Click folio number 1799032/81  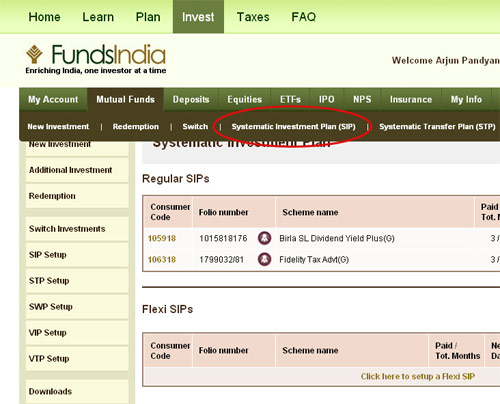click(x=221, y=260)
